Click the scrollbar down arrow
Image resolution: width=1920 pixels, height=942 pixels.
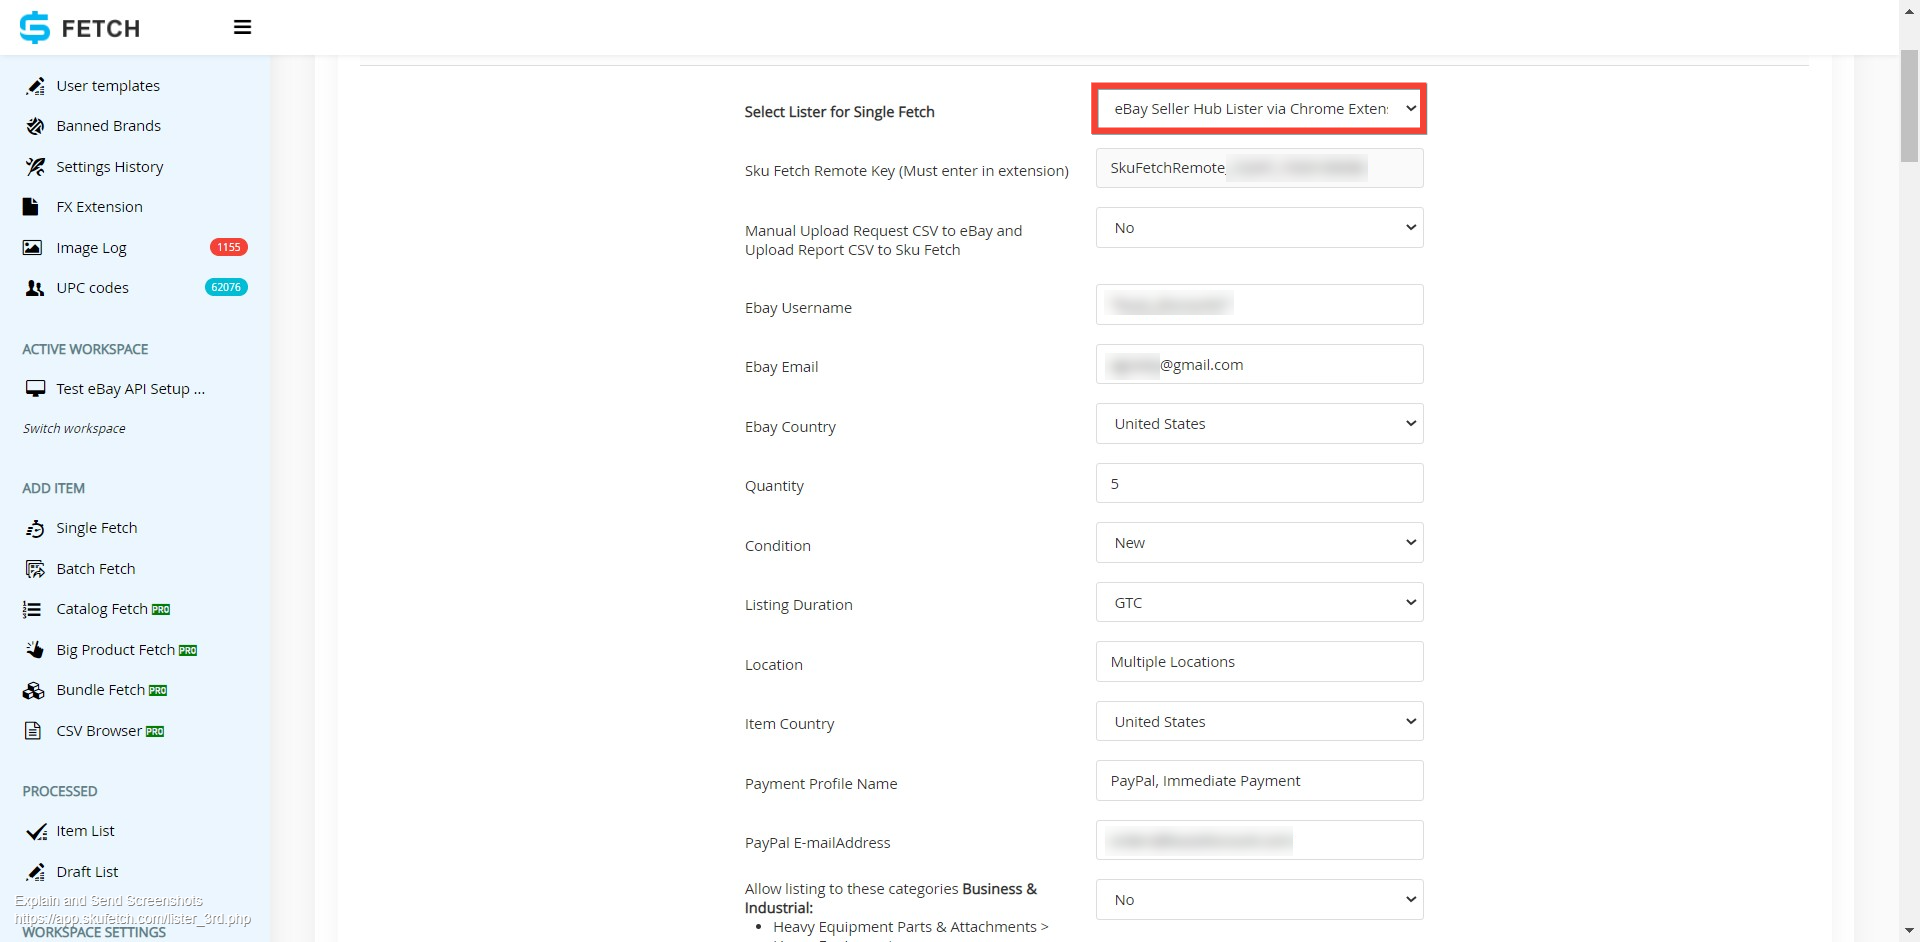click(1909, 932)
